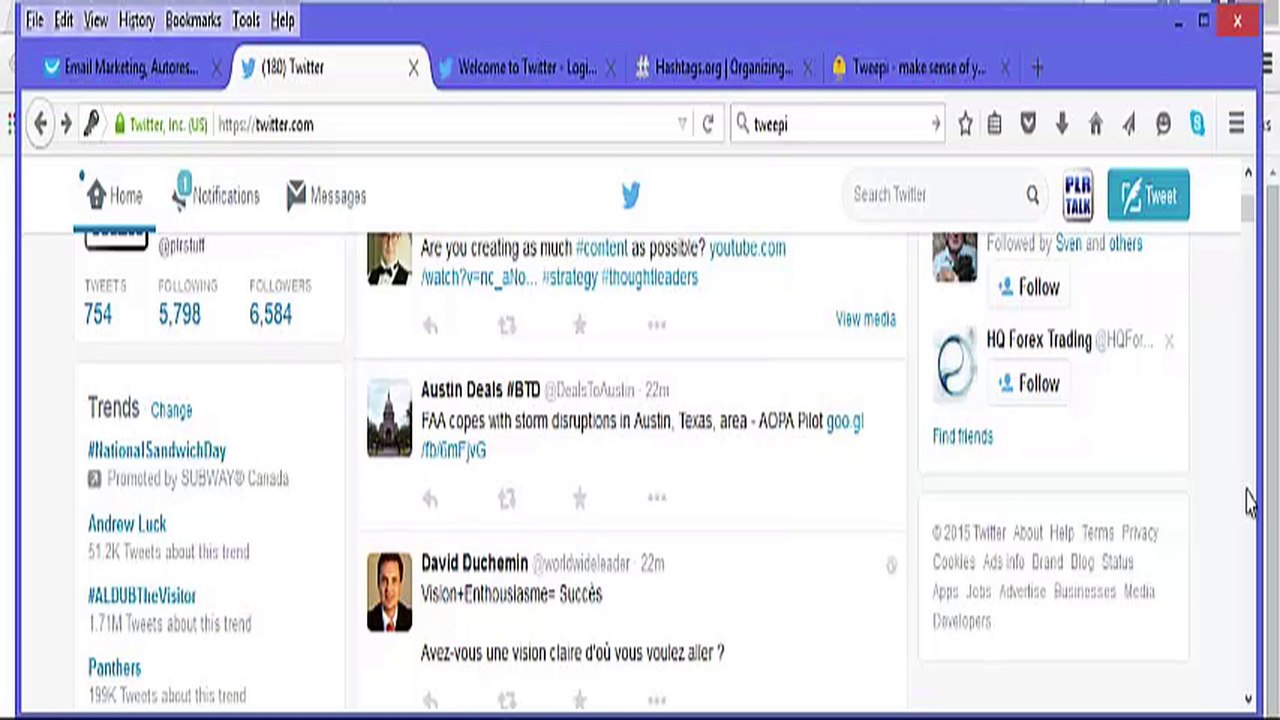The width and height of the screenshot is (1280, 720).
Task: Open the Tools menu
Action: (x=246, y=20)
